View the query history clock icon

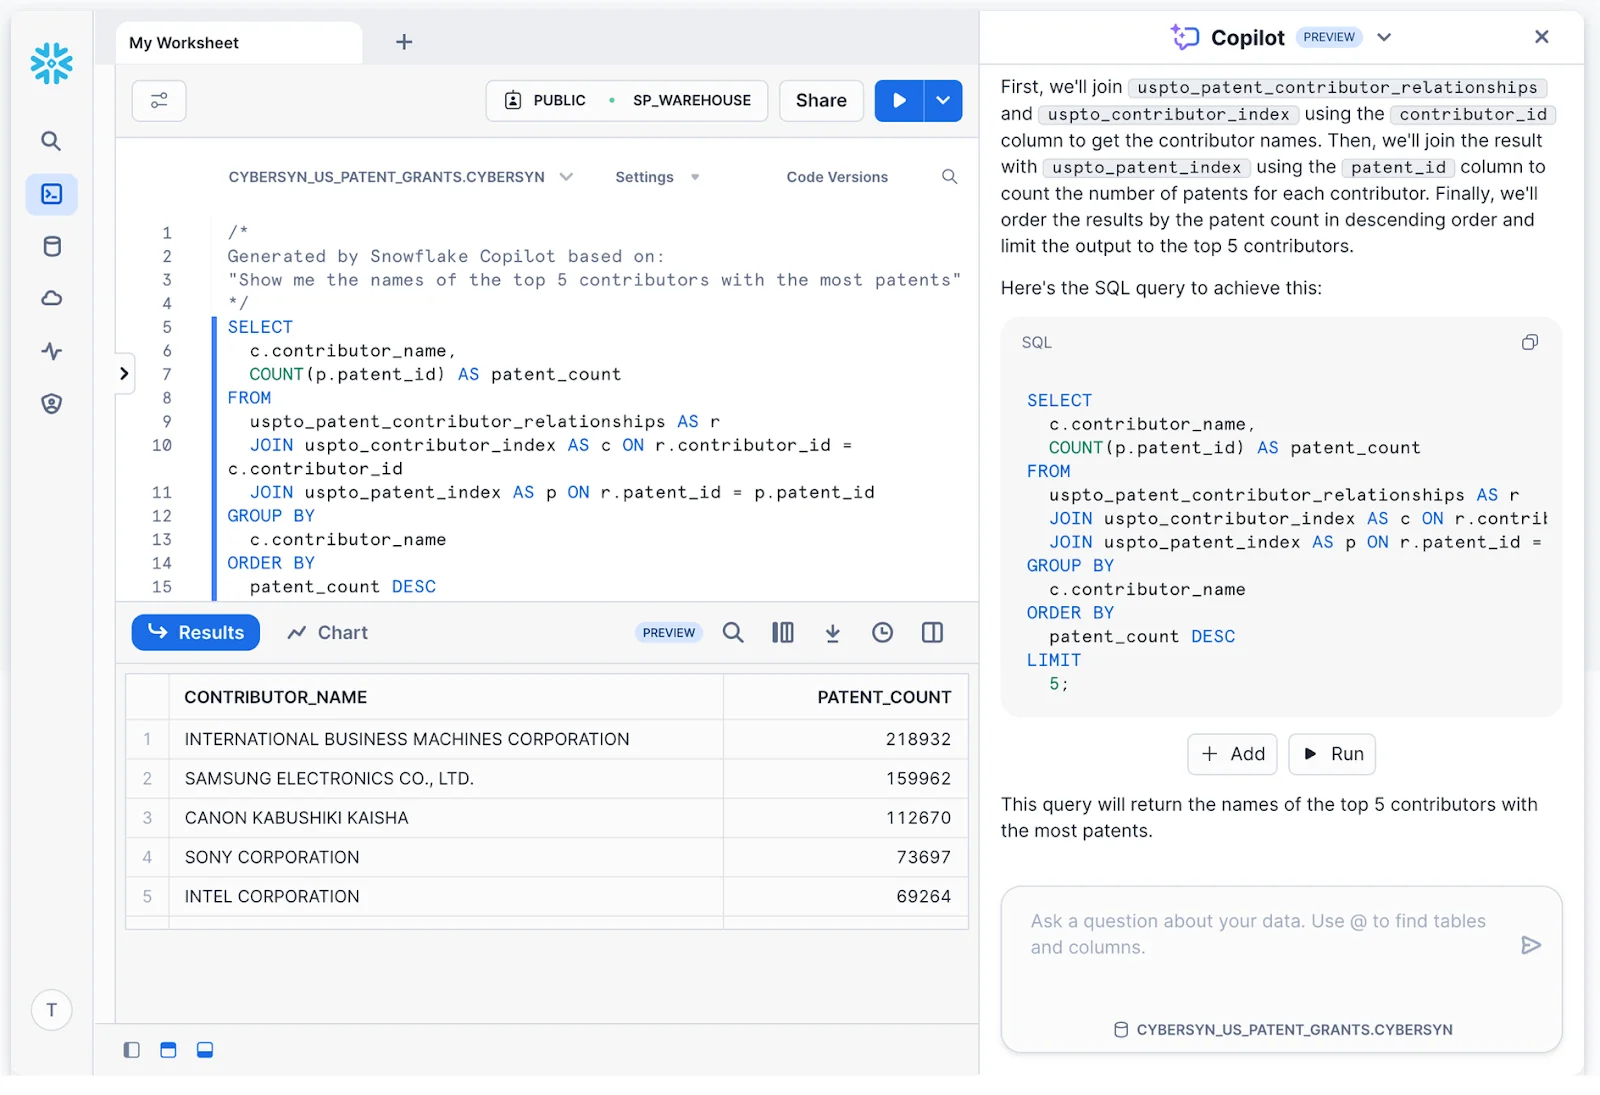[882, 633]
